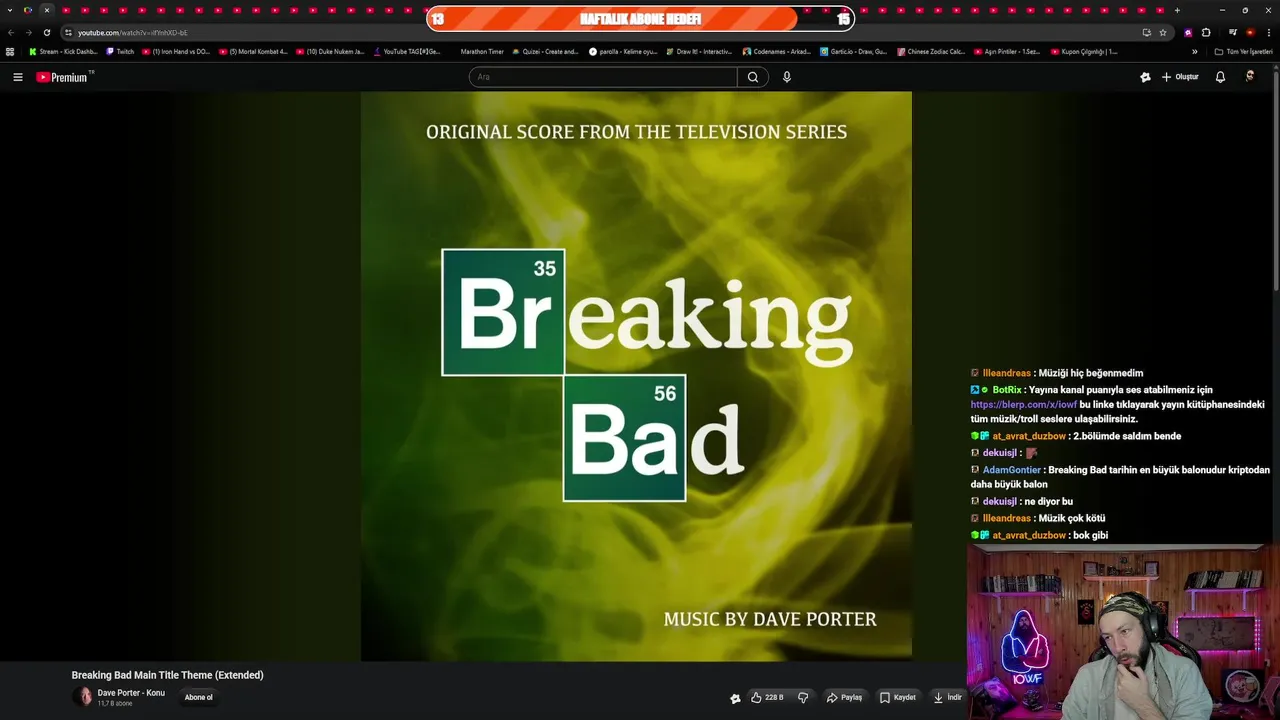The width and height of the screenshot is (1280, 720).
Task: Open the Twitch bookmark
Action: 120,52
